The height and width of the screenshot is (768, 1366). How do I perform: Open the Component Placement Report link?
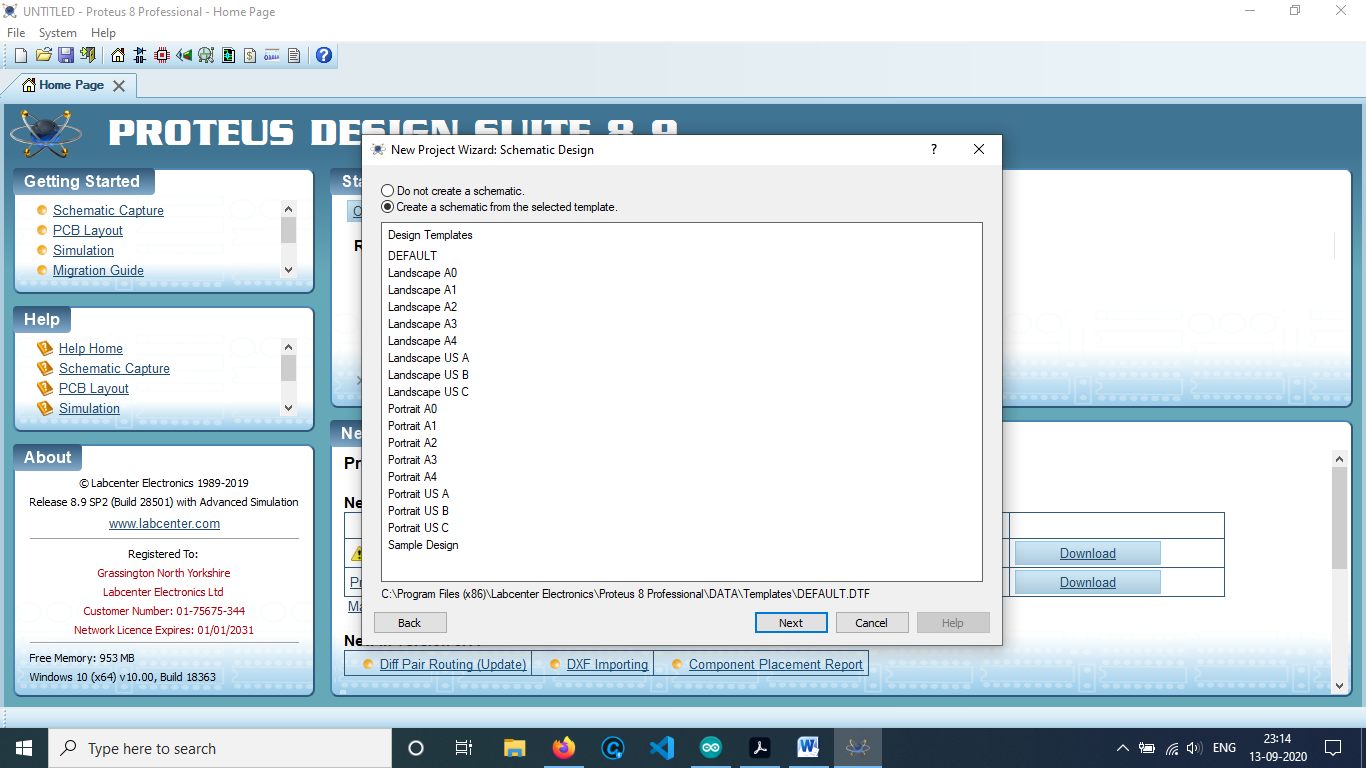click(776, 664)
